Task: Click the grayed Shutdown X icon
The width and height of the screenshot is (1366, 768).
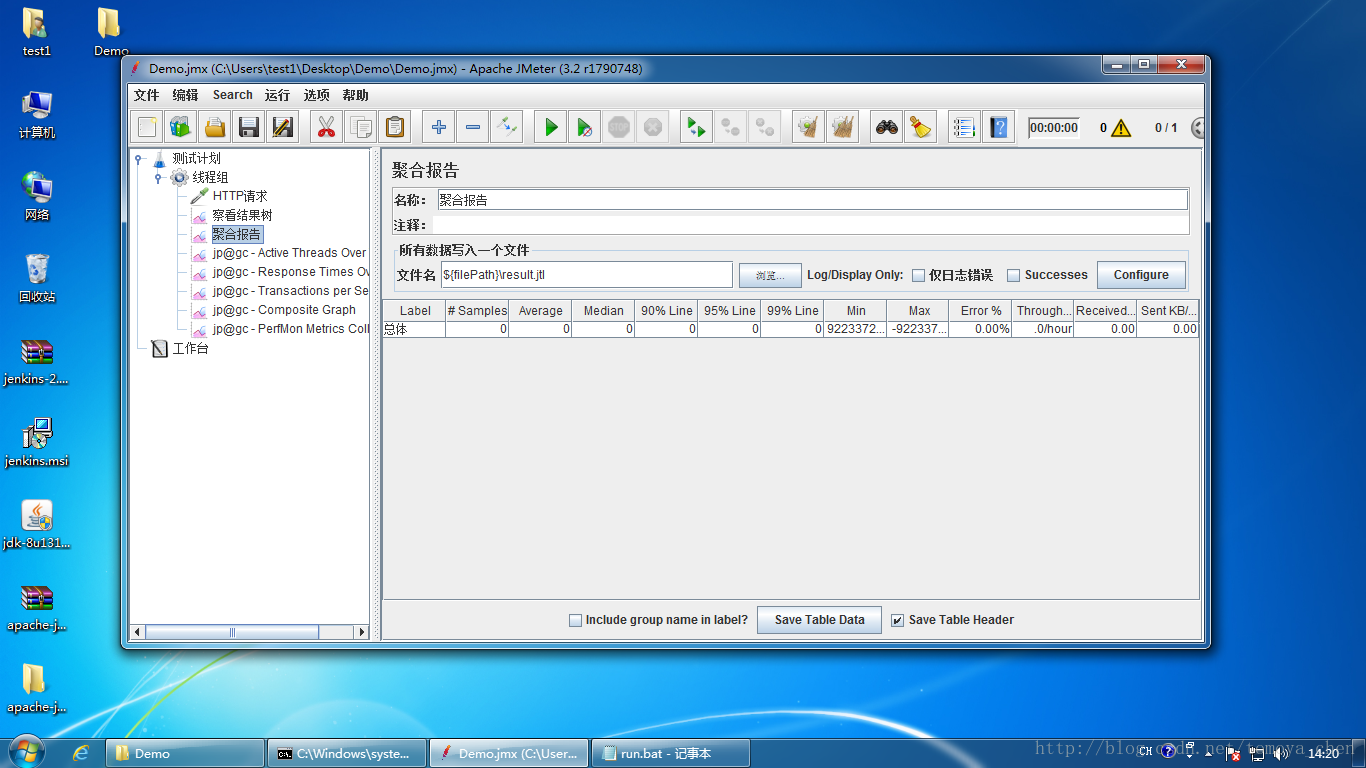Action: (x=653, y=127)
